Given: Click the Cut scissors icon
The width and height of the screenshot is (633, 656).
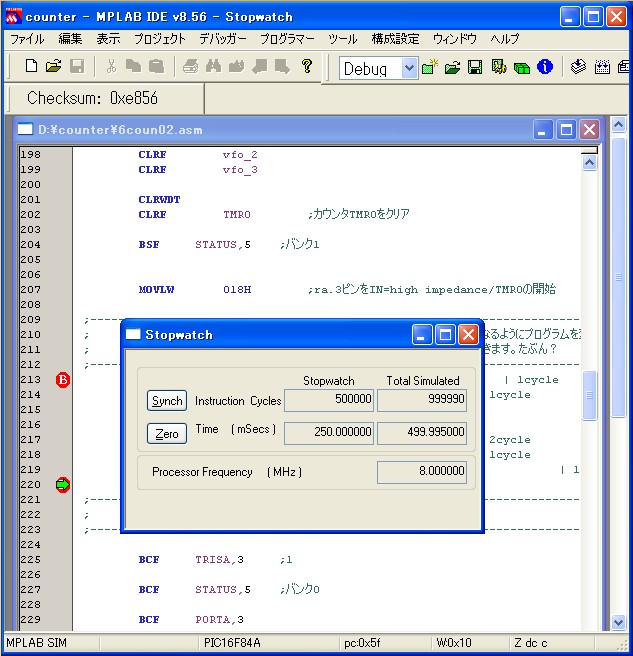Looking at the screenshot, I should (111, 66).
